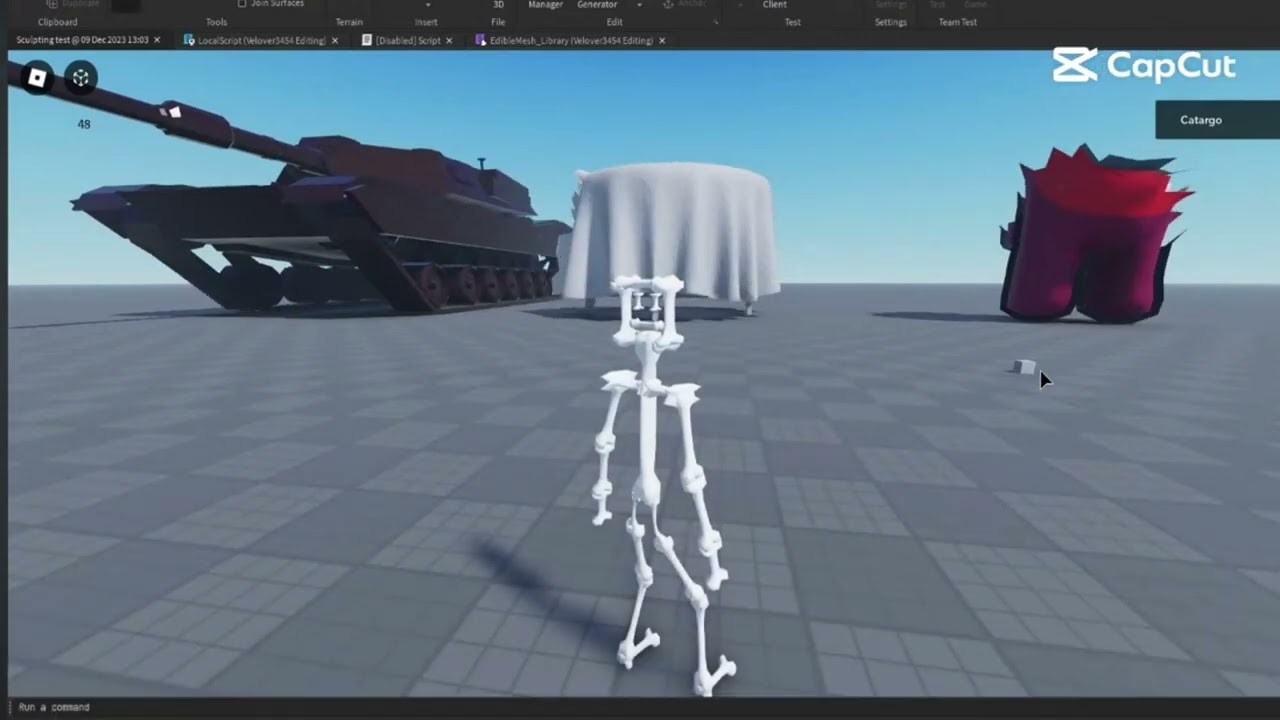
Task: Click the number 48 in the viewport
Action: pyautogui.click(x=84, y=125)
